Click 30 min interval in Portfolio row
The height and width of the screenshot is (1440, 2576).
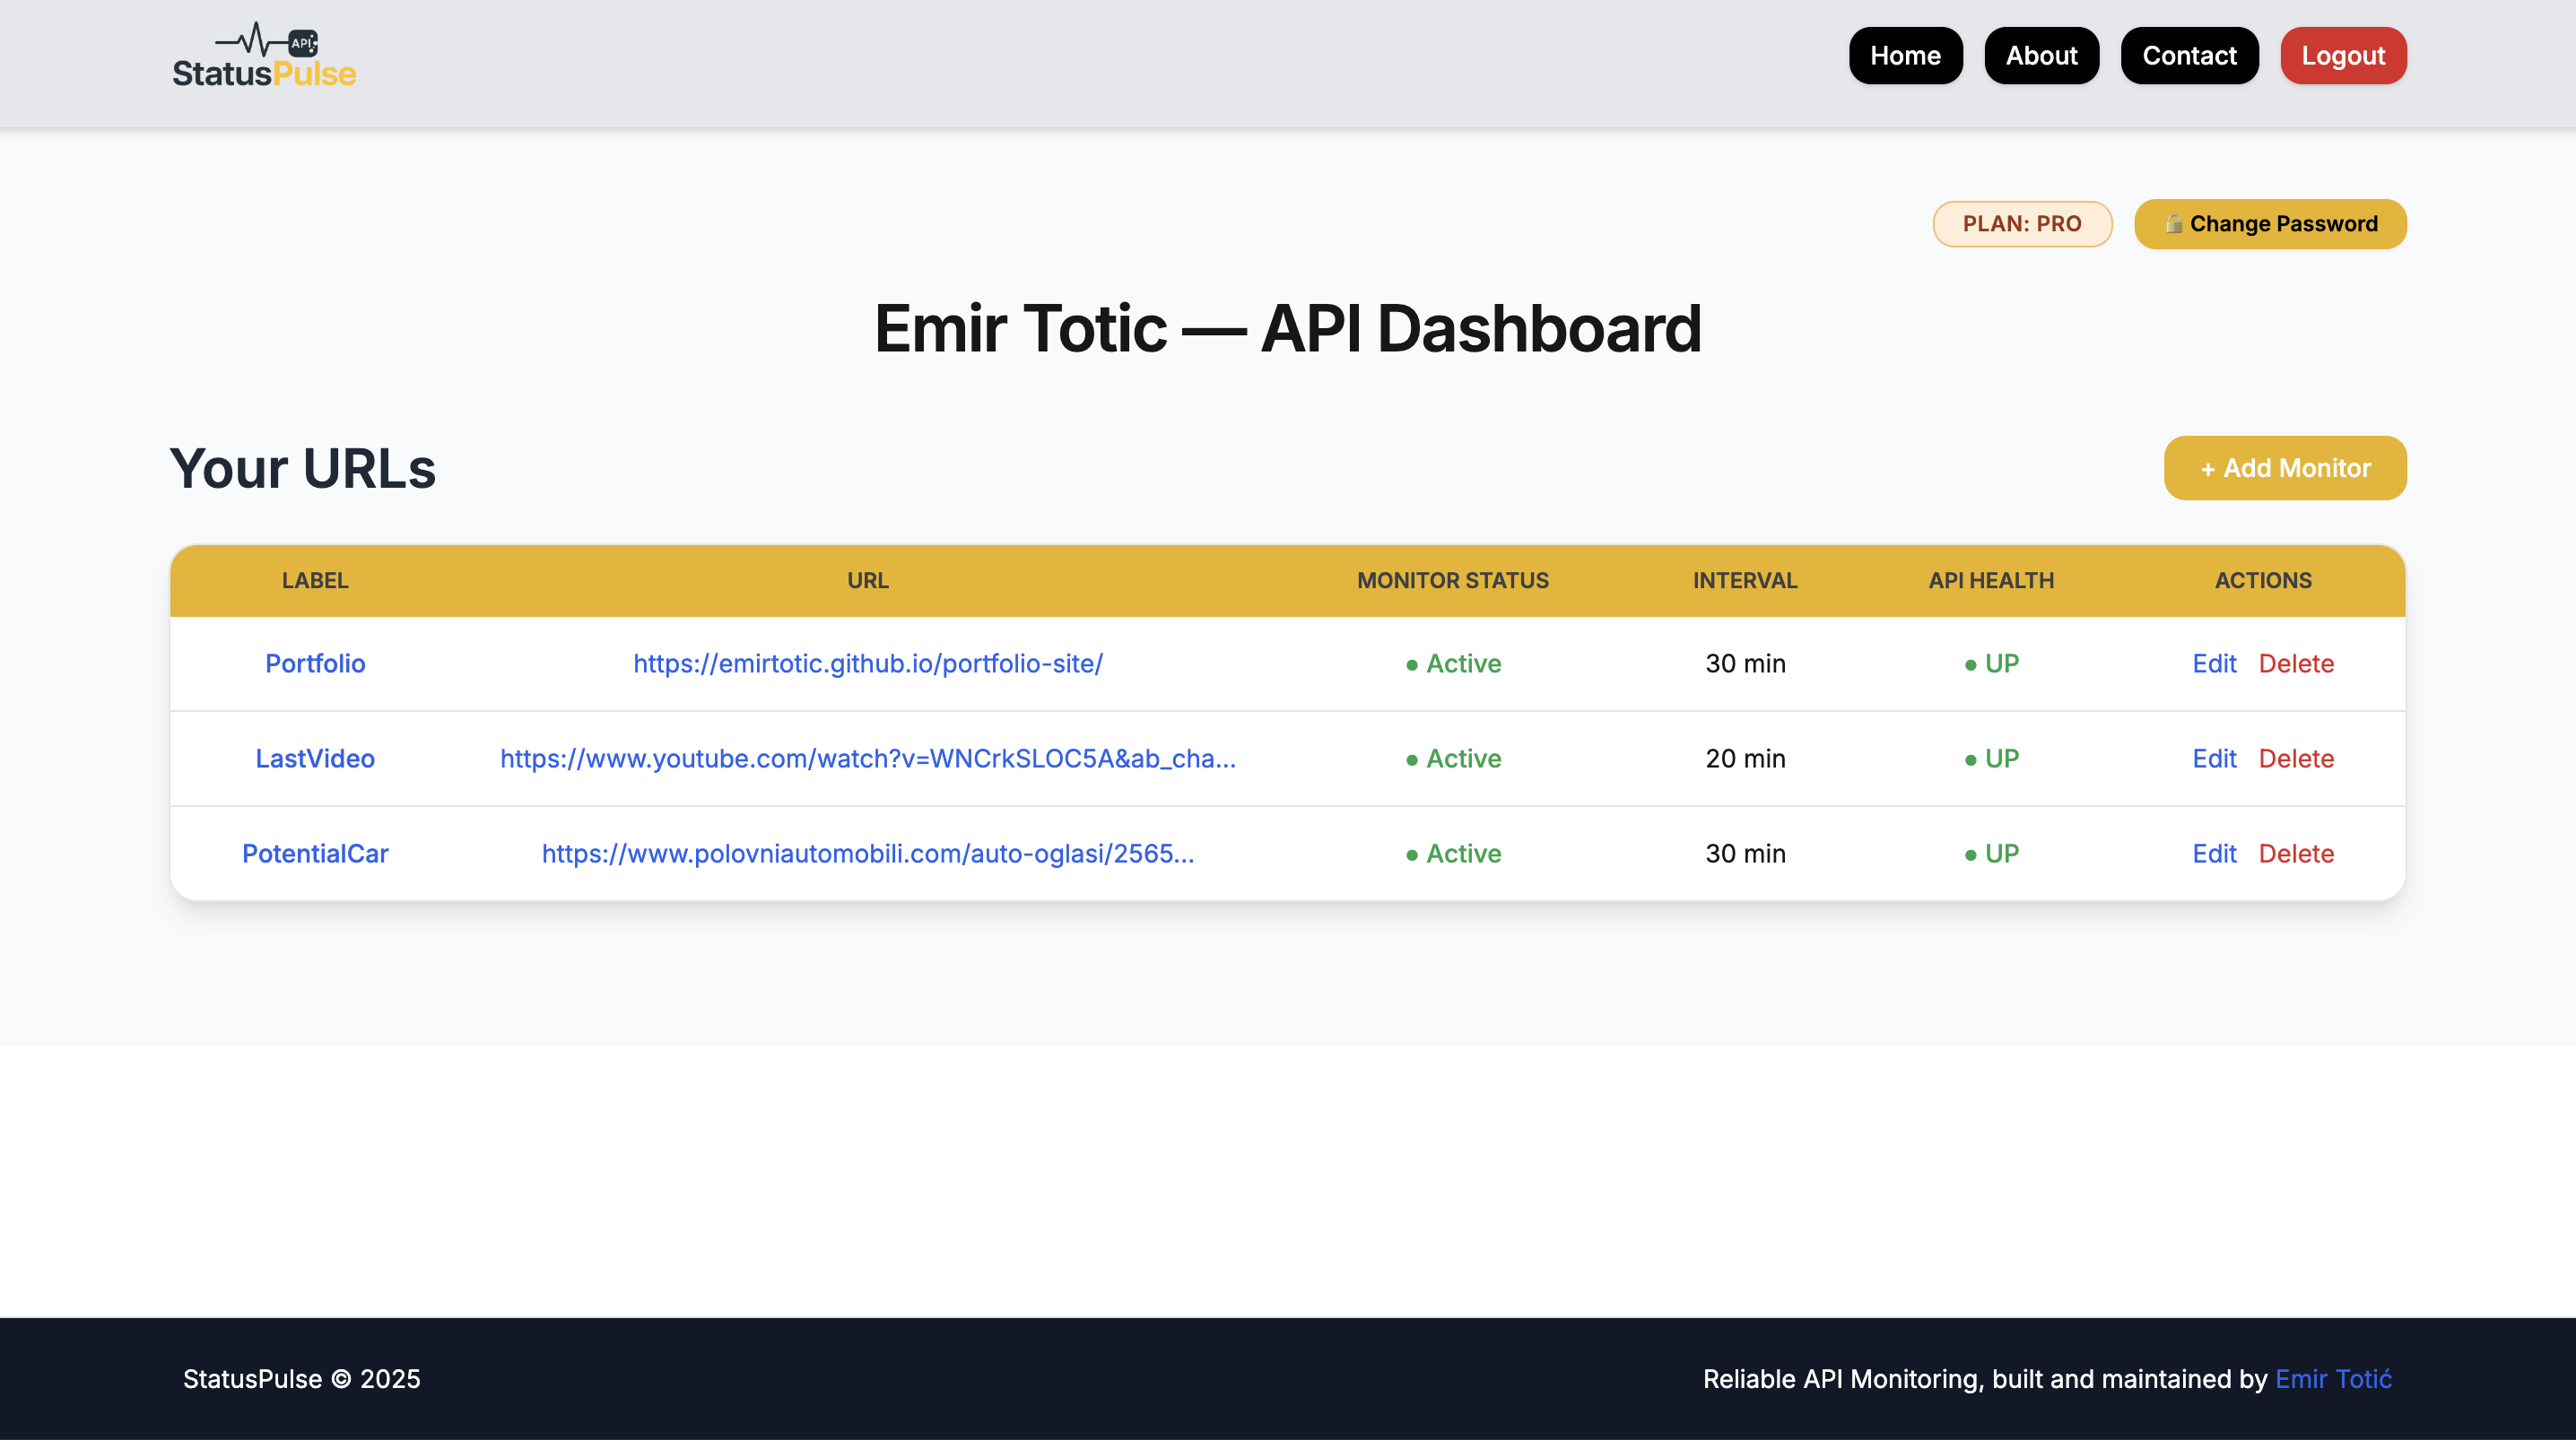click(1745, 664)
